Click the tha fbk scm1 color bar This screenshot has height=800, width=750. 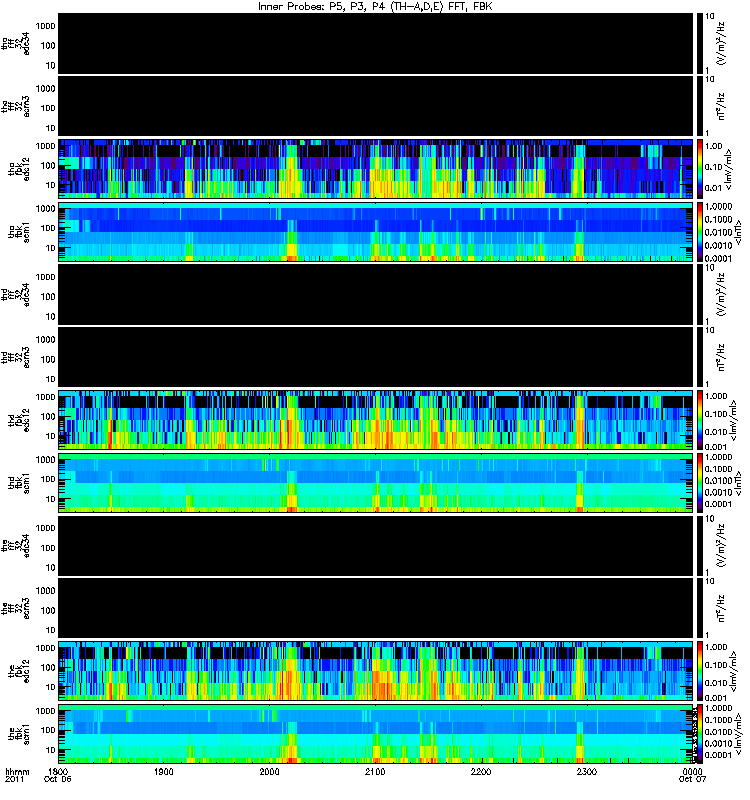(x=699, y=232)
